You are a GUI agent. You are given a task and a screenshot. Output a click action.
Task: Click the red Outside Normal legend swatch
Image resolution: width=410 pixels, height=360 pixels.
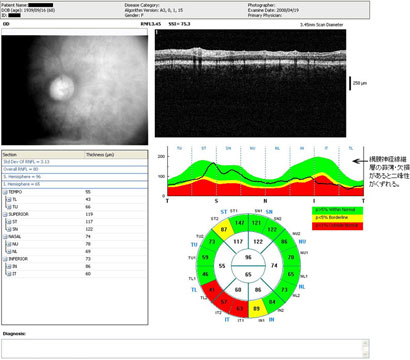tap(337, 226)
